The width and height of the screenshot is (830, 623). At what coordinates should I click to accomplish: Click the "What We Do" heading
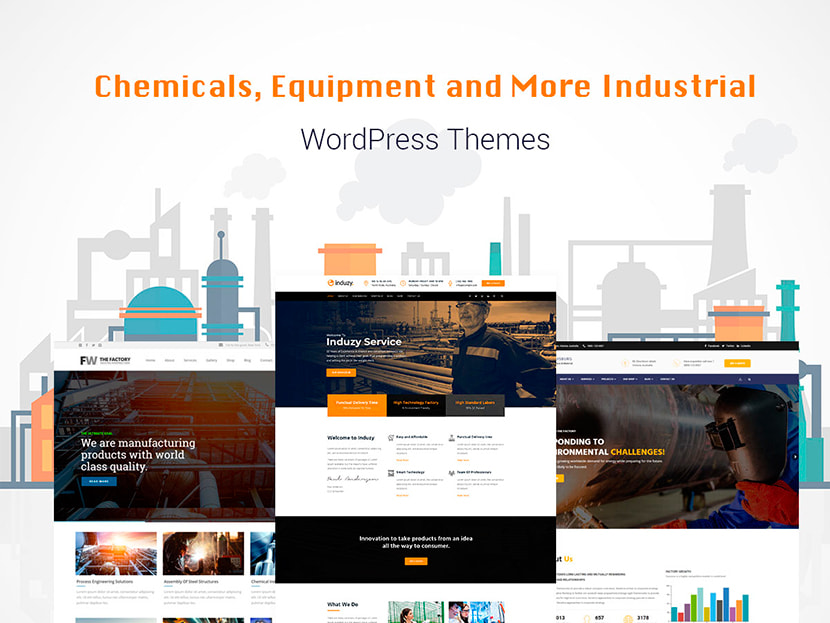[342, 604]
